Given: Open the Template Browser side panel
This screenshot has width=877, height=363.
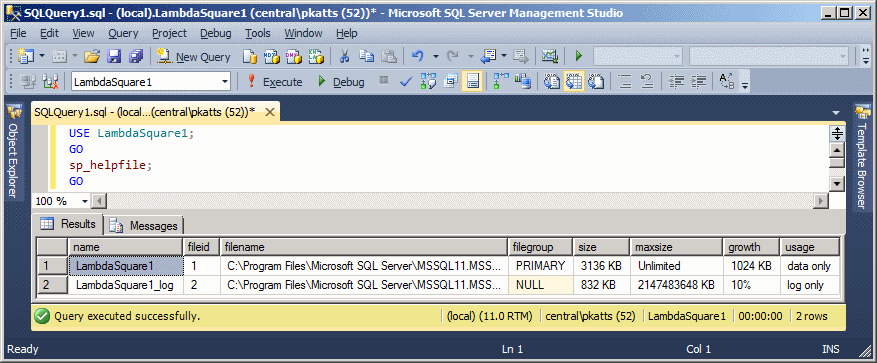Looking at the screenshot, I should [862, 158].
